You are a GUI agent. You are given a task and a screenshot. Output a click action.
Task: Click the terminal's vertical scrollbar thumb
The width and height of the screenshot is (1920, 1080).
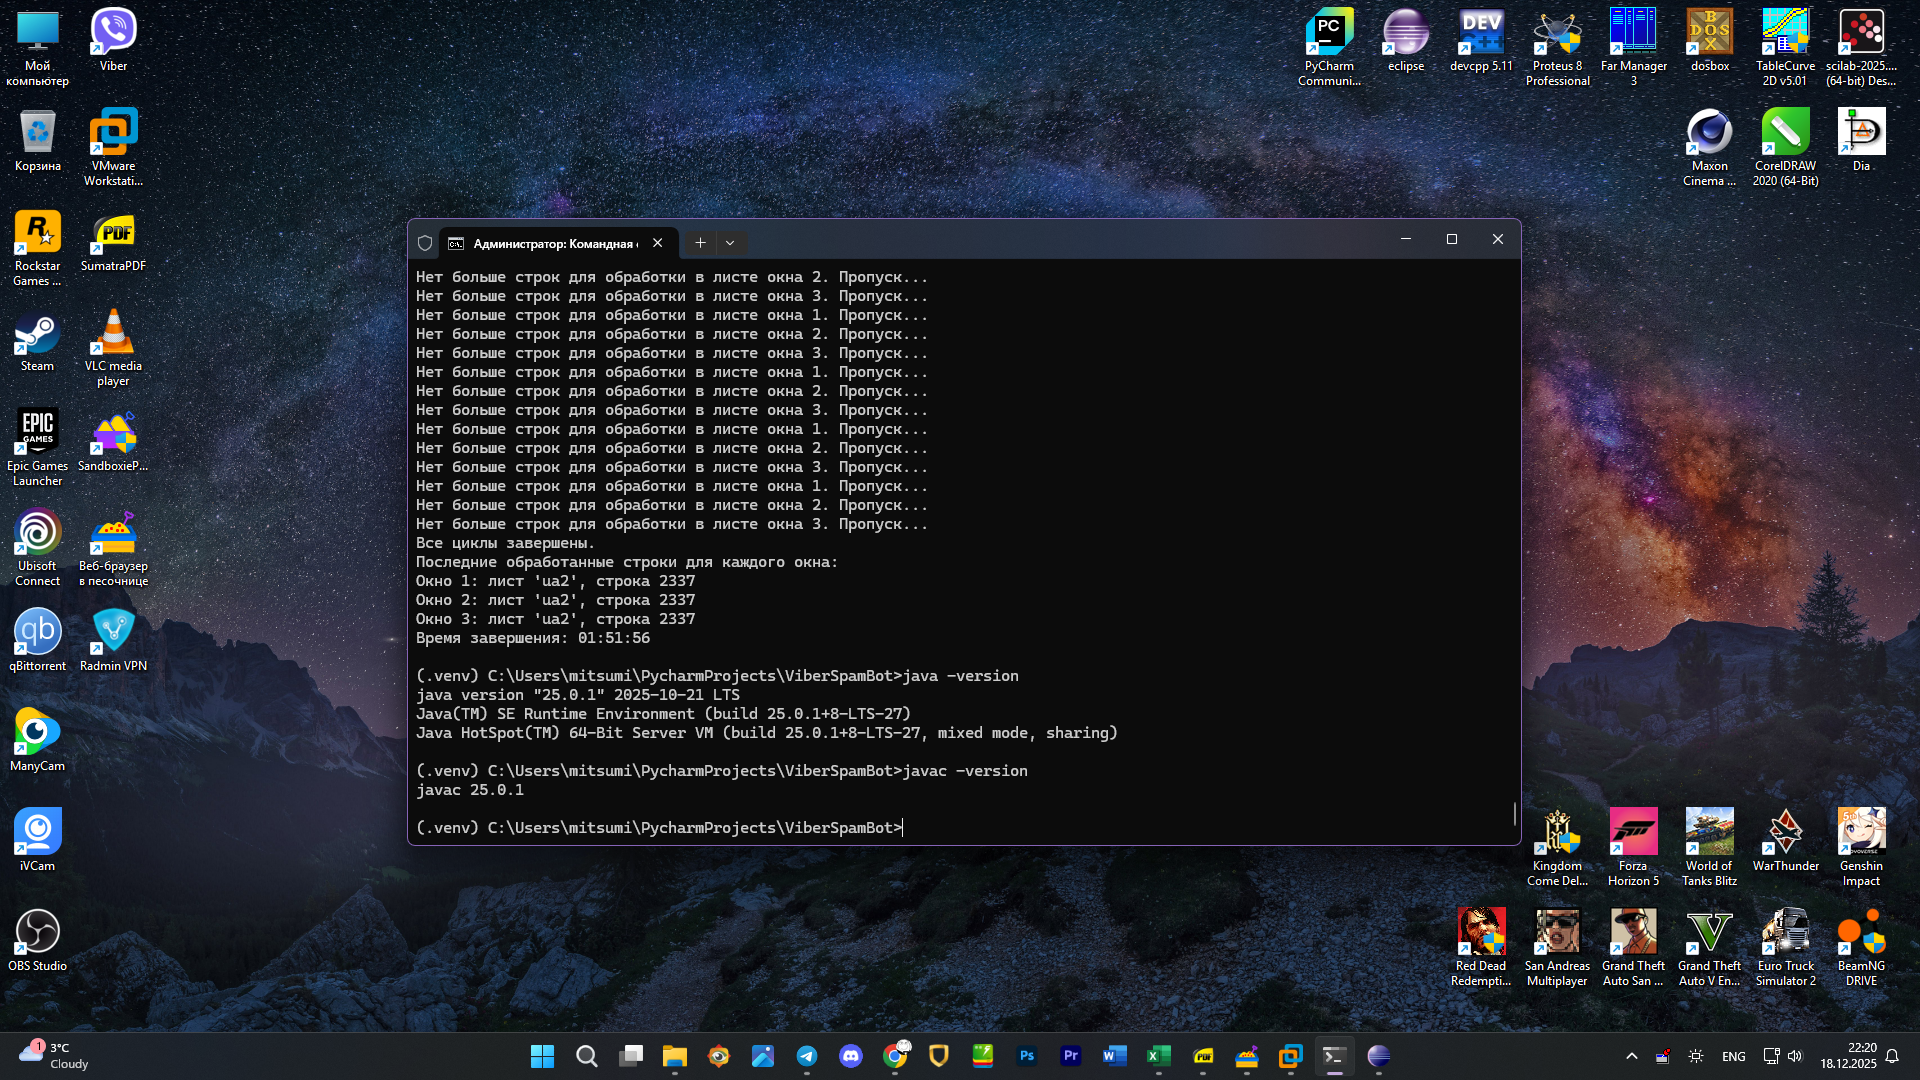[x=1514, y=813]
